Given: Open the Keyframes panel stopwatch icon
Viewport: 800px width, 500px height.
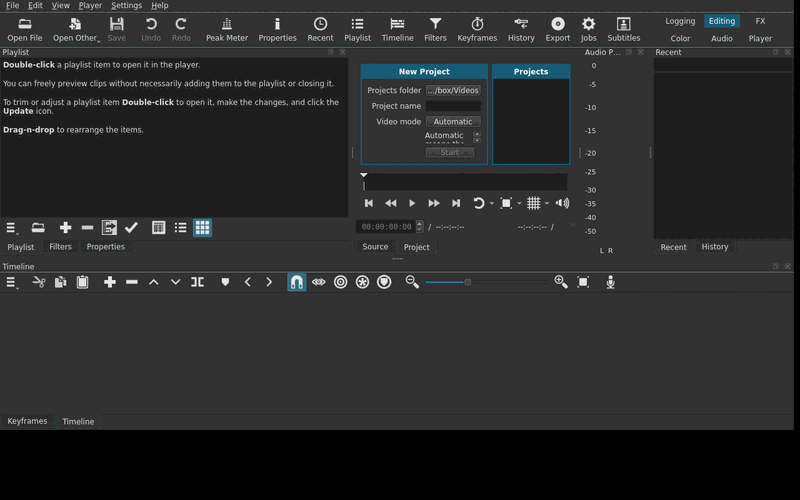Looking at the screenshot, I should (x=477, y=30).
